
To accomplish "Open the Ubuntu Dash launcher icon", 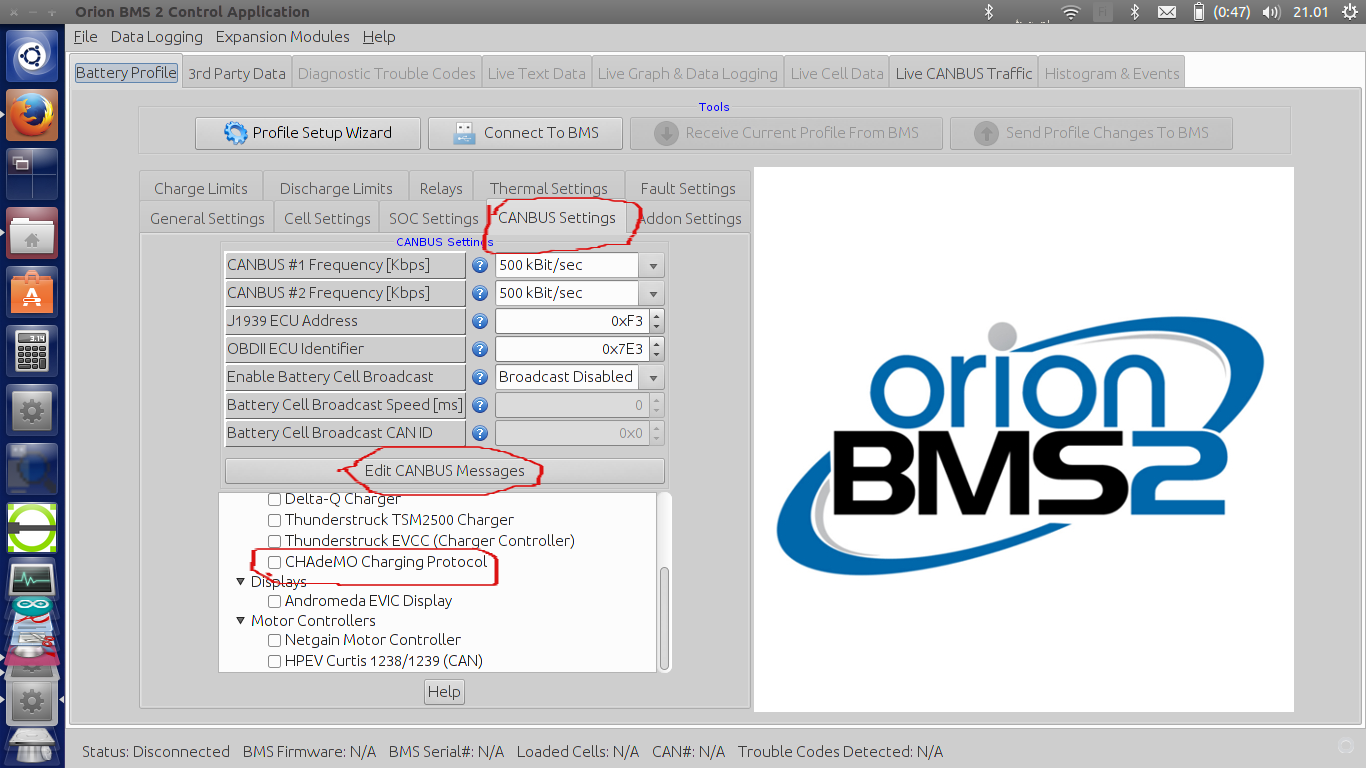I will click(32, 56).
